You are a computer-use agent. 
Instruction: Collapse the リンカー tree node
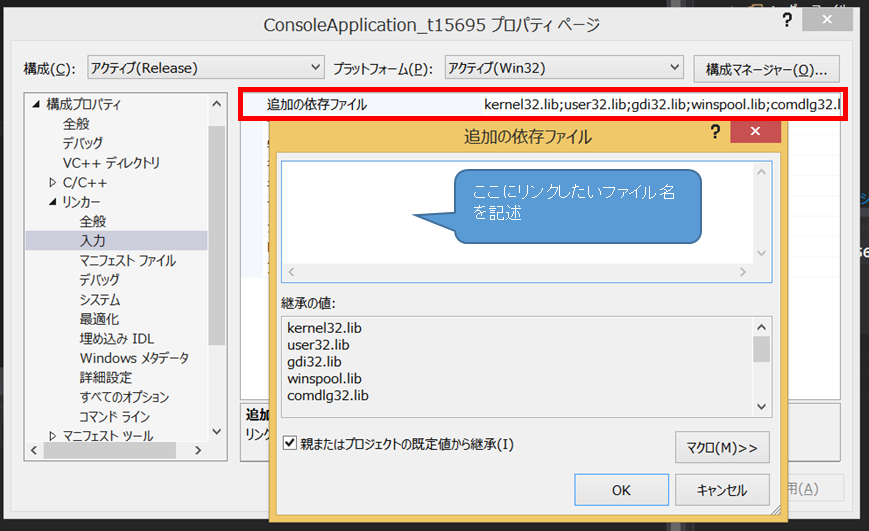[x=53, y=202]
